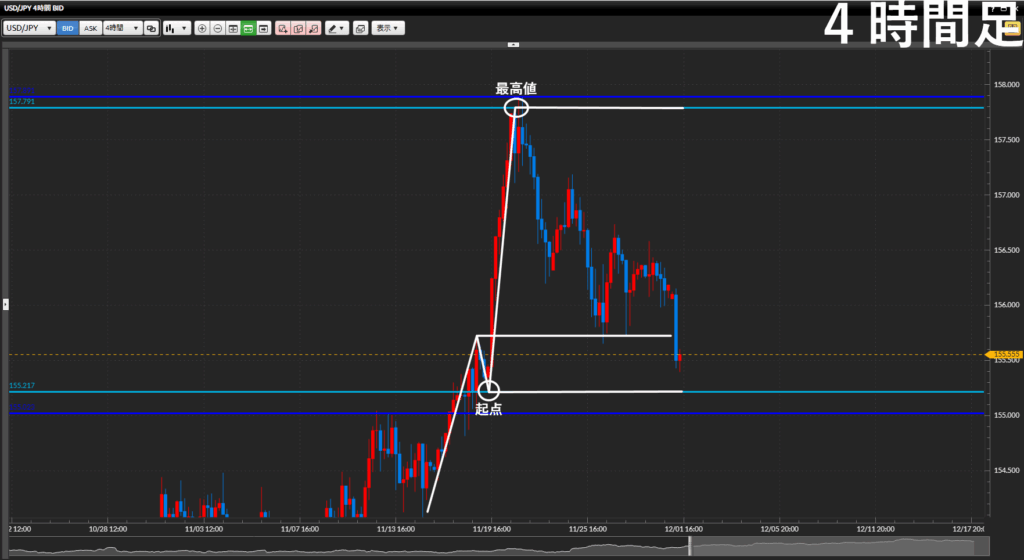Screen dimensions: 1024x560
Task: Click the middle pink indicator settings icon
Action: pyautogui.click(x=298, y=28)
